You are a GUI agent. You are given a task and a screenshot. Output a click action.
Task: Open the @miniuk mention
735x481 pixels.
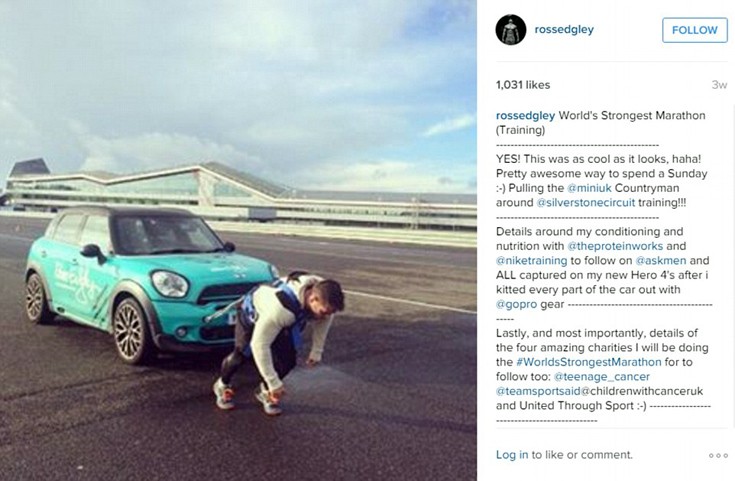pyautogui.click(x=589, y=188)
